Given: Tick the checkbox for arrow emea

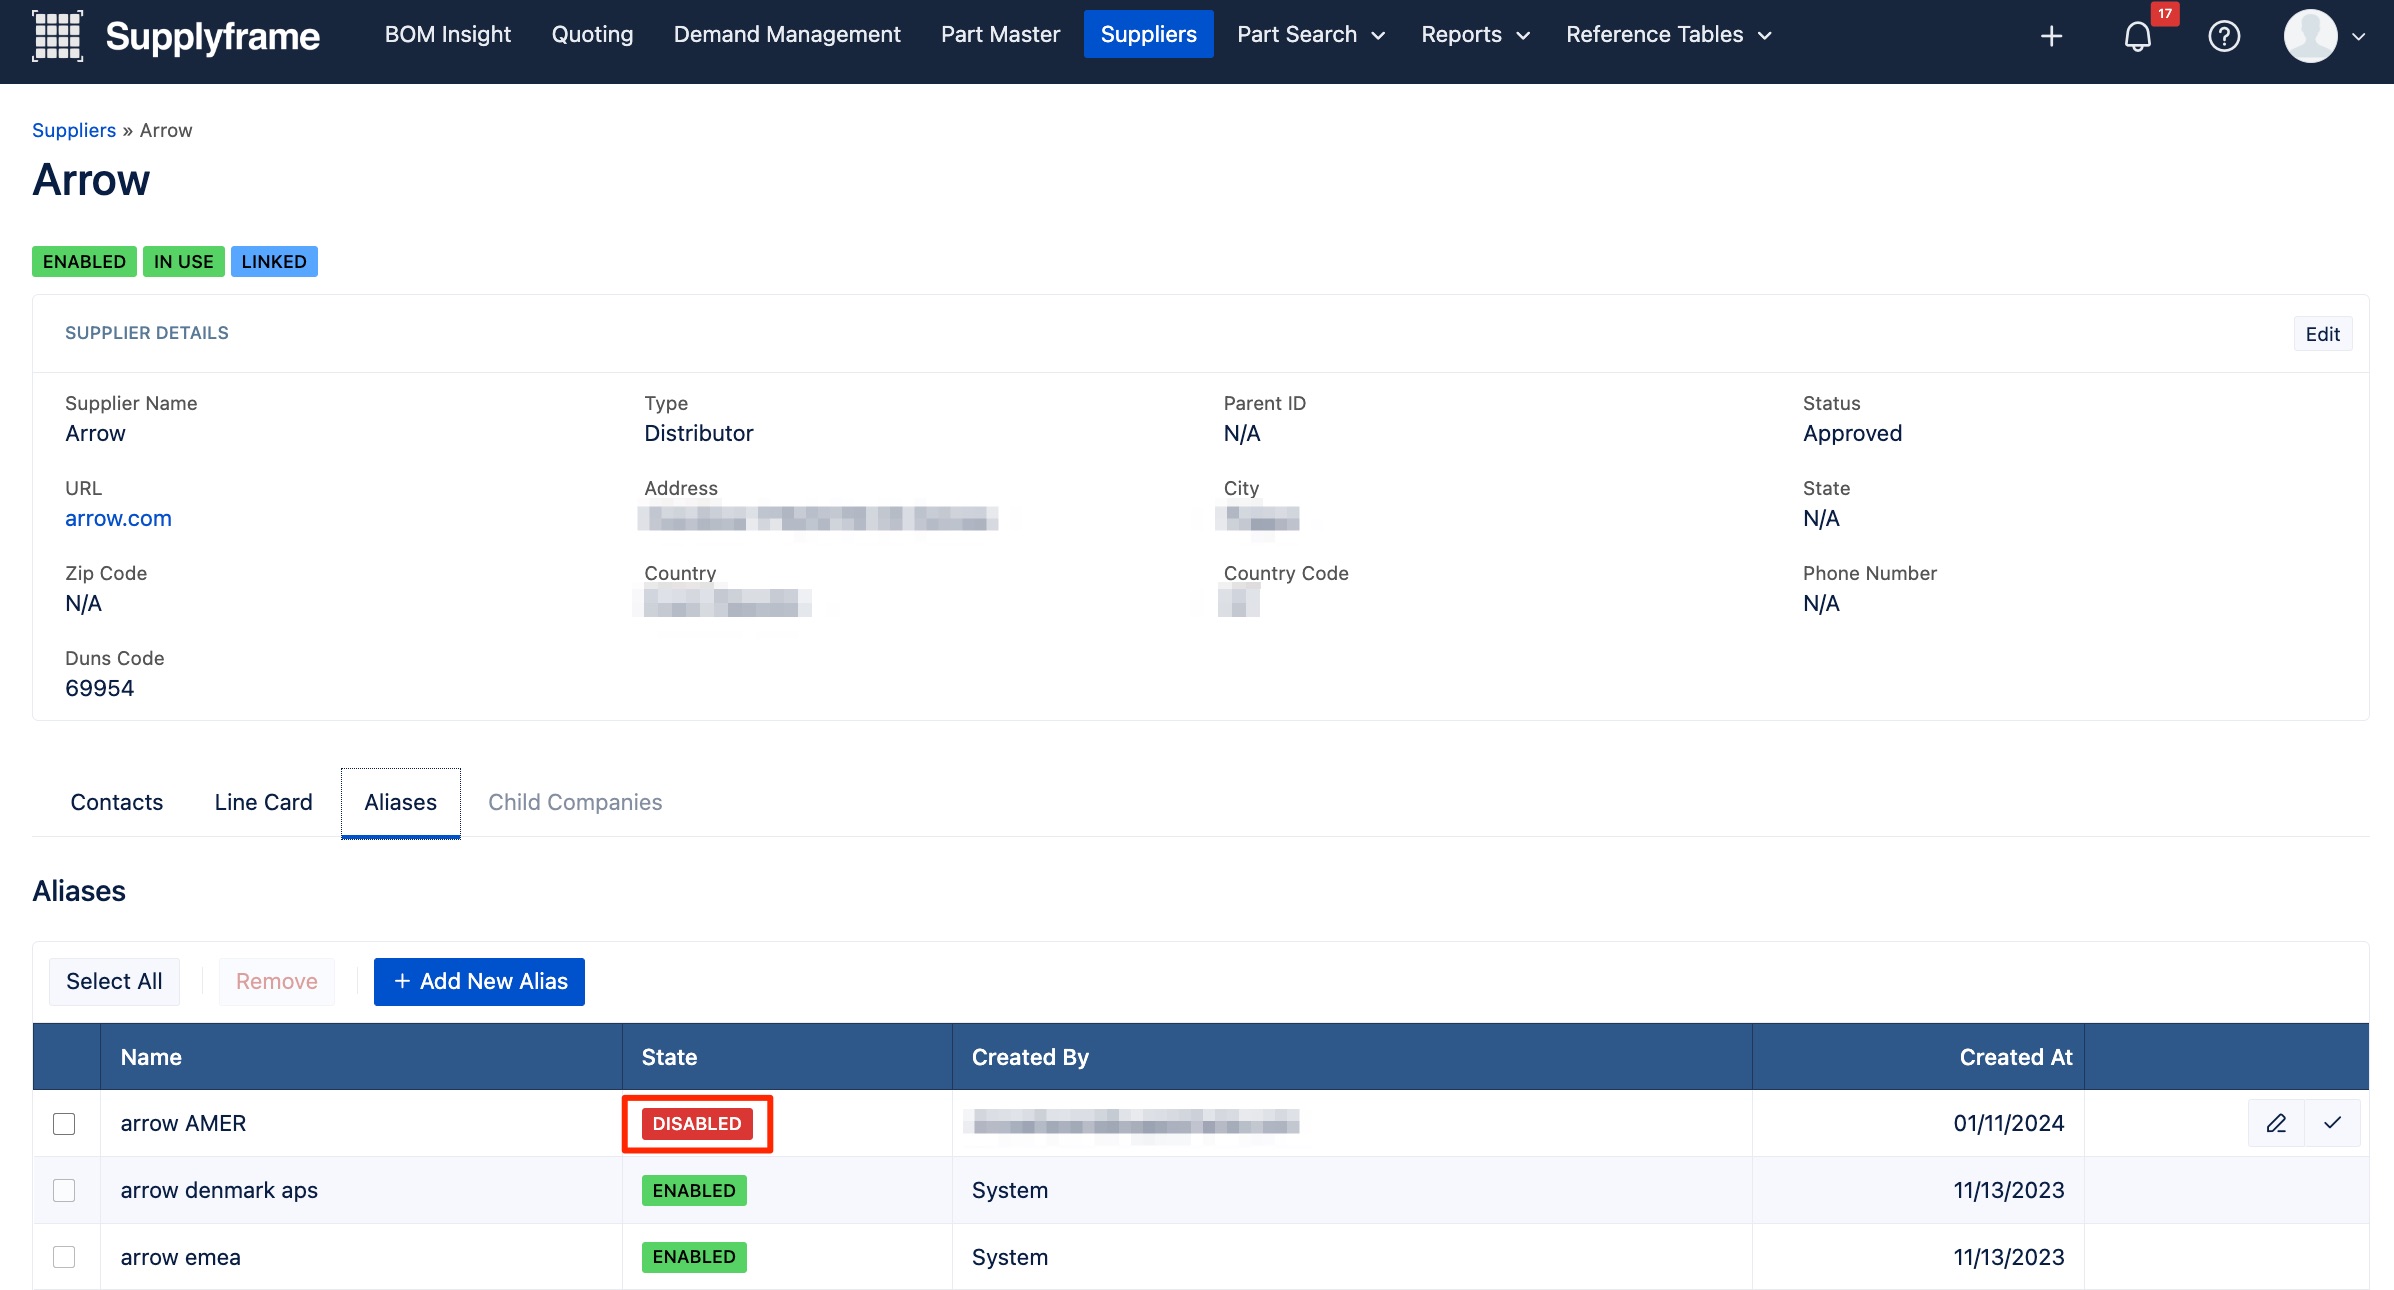Looking at the screenshot, I should [x=64, y=1257].
